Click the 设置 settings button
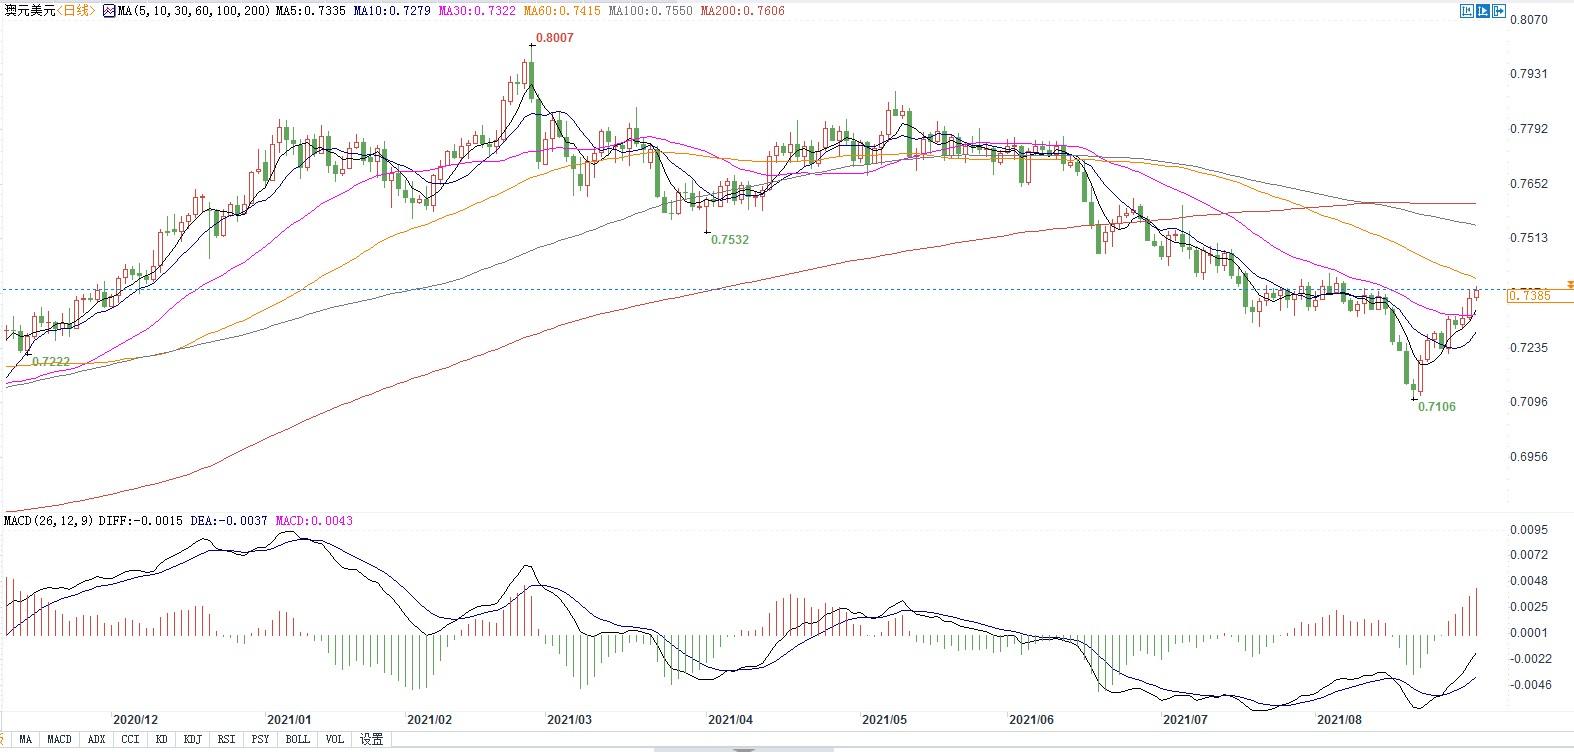 (x=371, y=740)
